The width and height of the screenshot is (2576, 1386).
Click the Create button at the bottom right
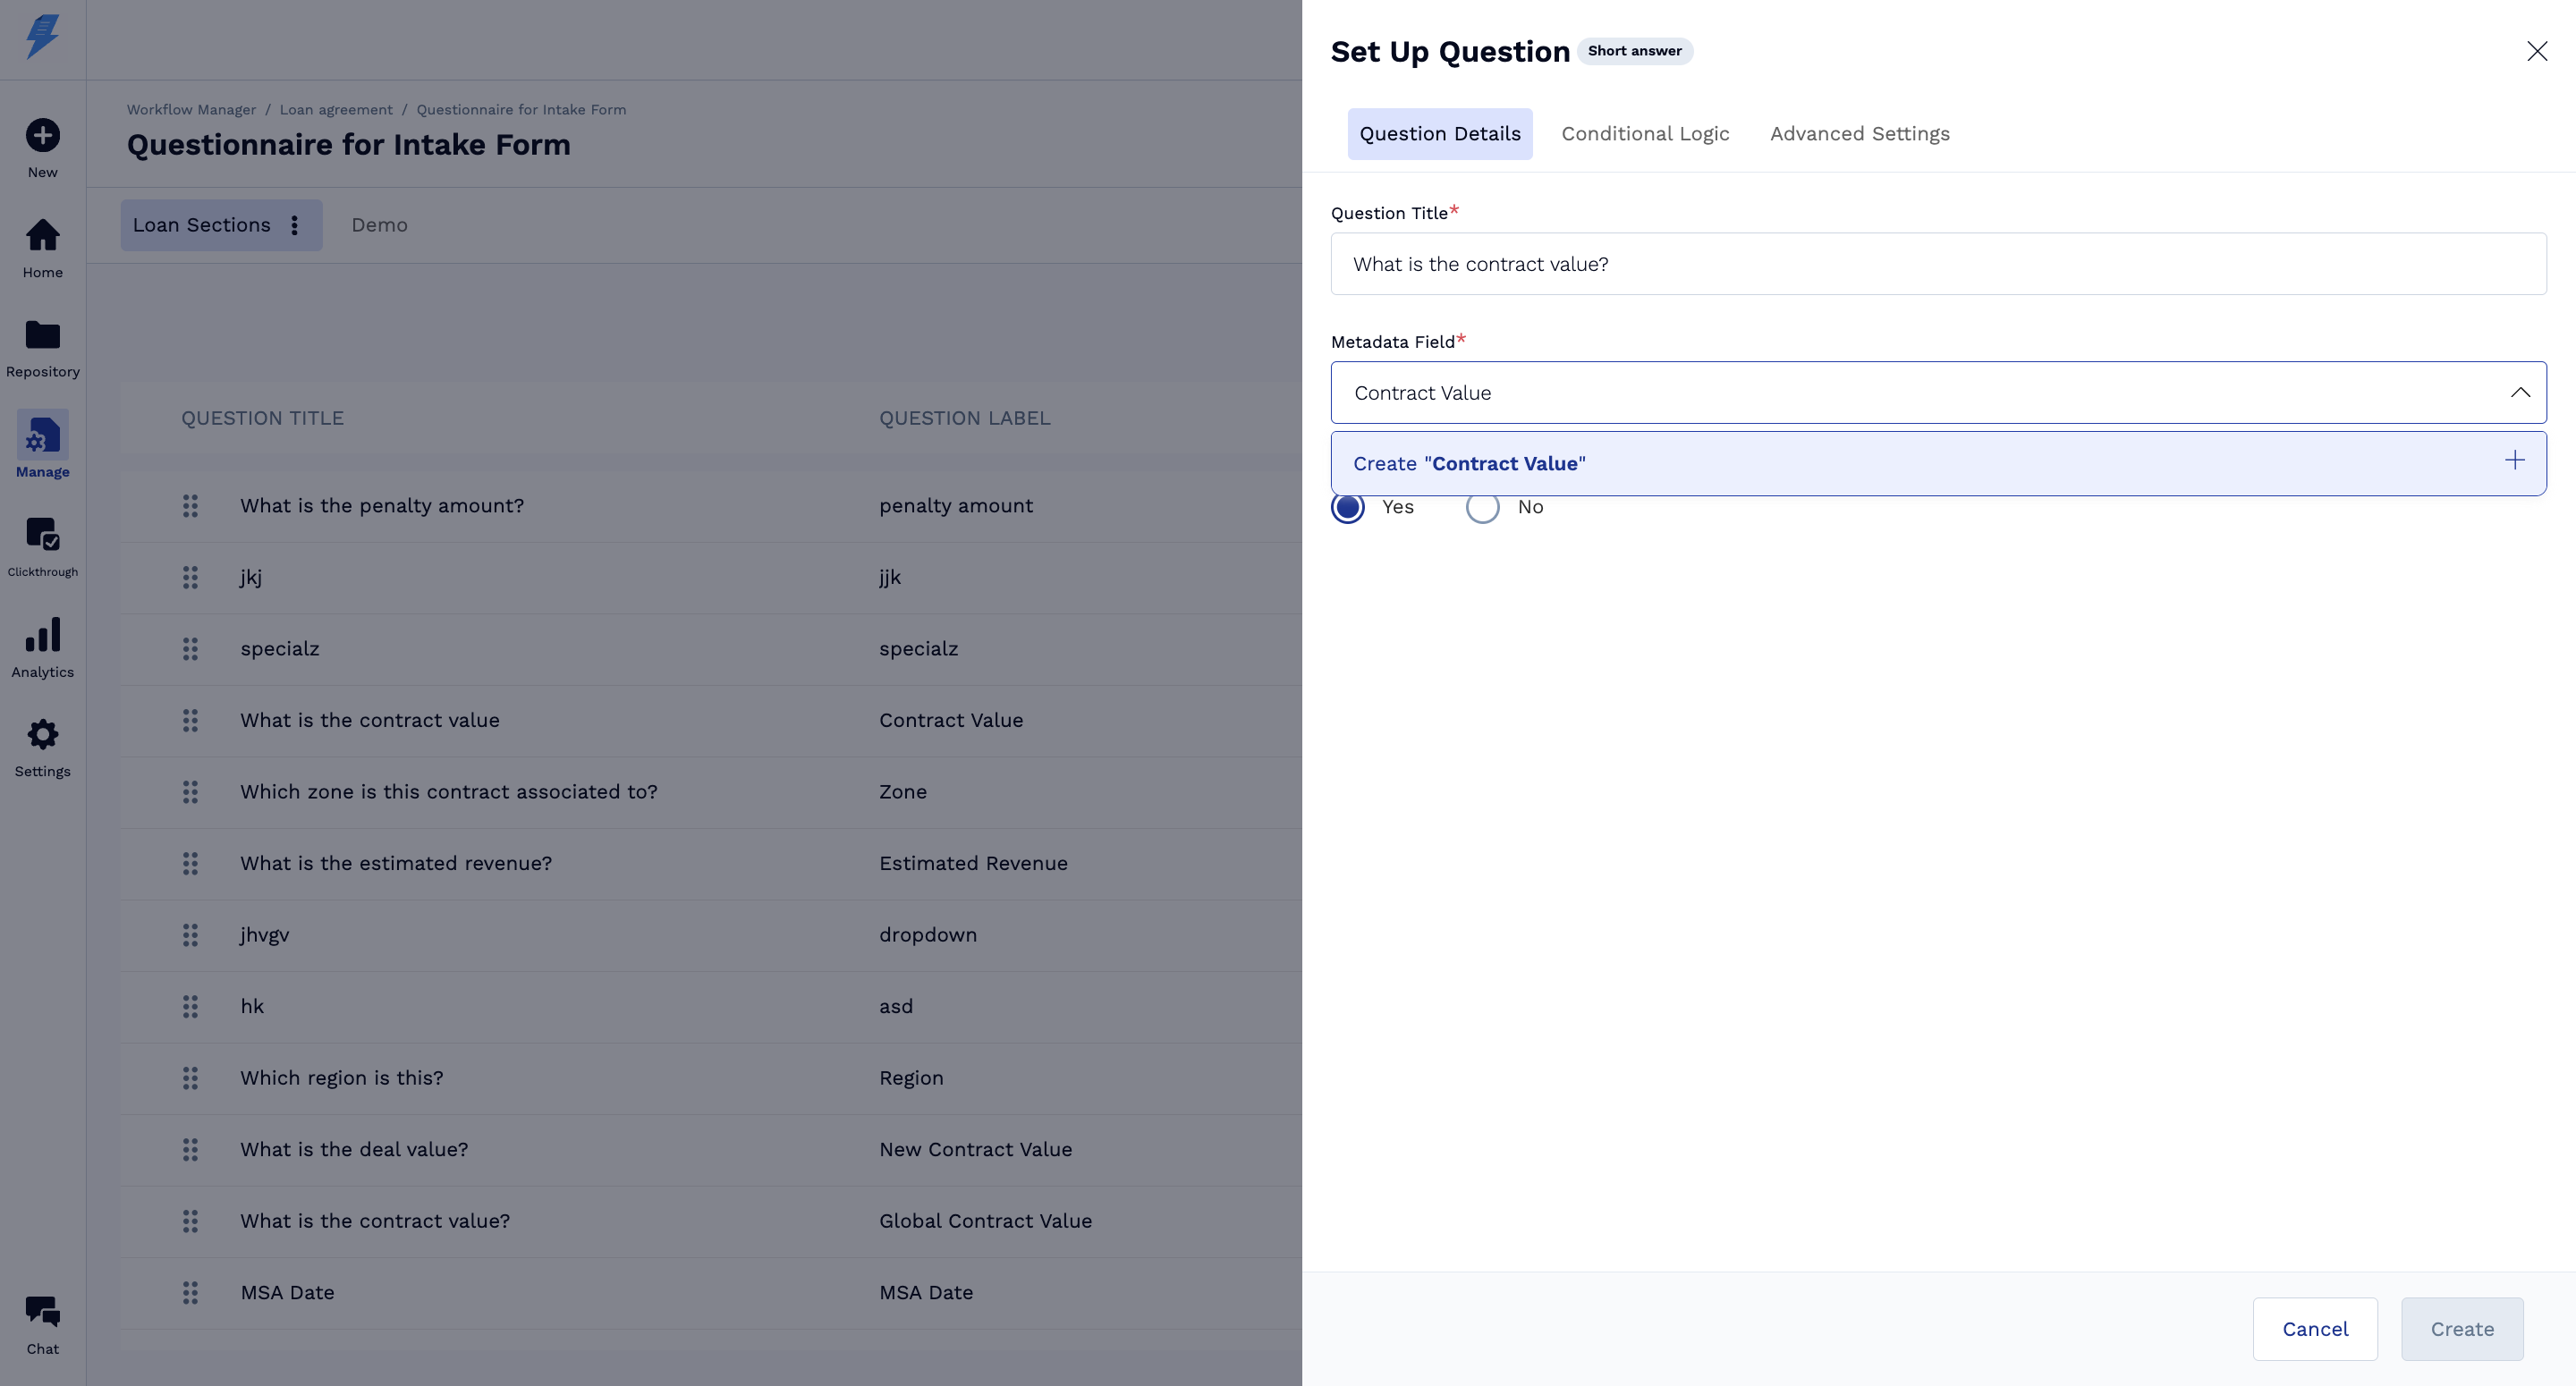(x=2461, y=1329)
